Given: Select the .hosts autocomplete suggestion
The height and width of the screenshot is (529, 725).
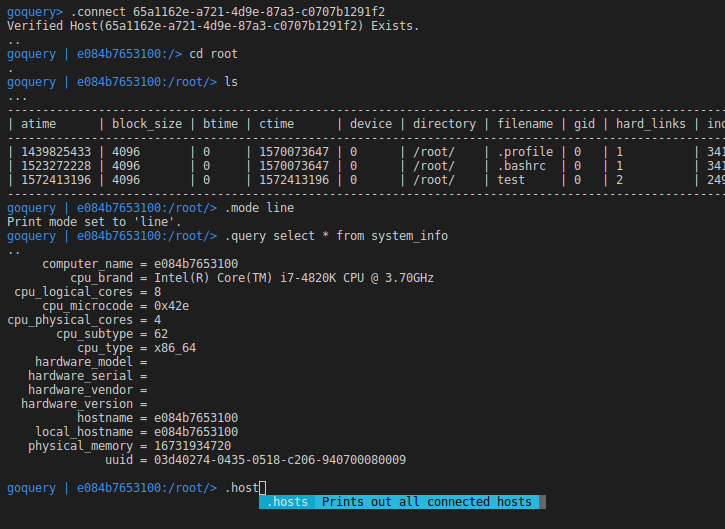Looking at the screenshot, I should pyautogui.click(x=287, y=502).
